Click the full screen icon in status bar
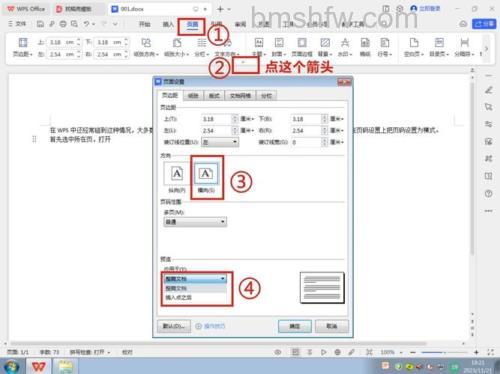Image resolution: width=500 pixels, height=374 pixels. coord(490,352)
